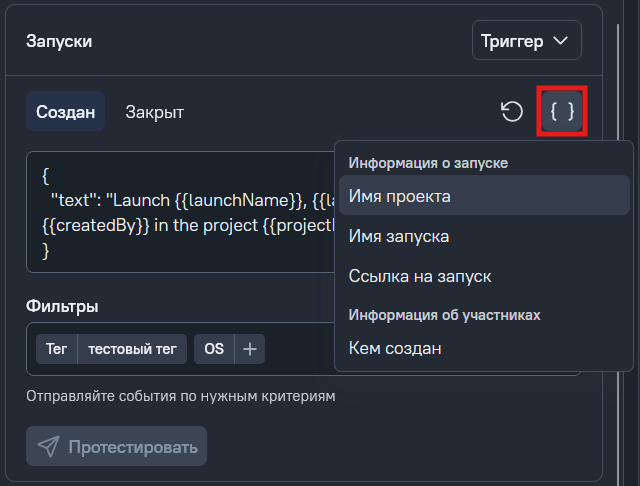Click the Запуски section header

tap(59, 41)
